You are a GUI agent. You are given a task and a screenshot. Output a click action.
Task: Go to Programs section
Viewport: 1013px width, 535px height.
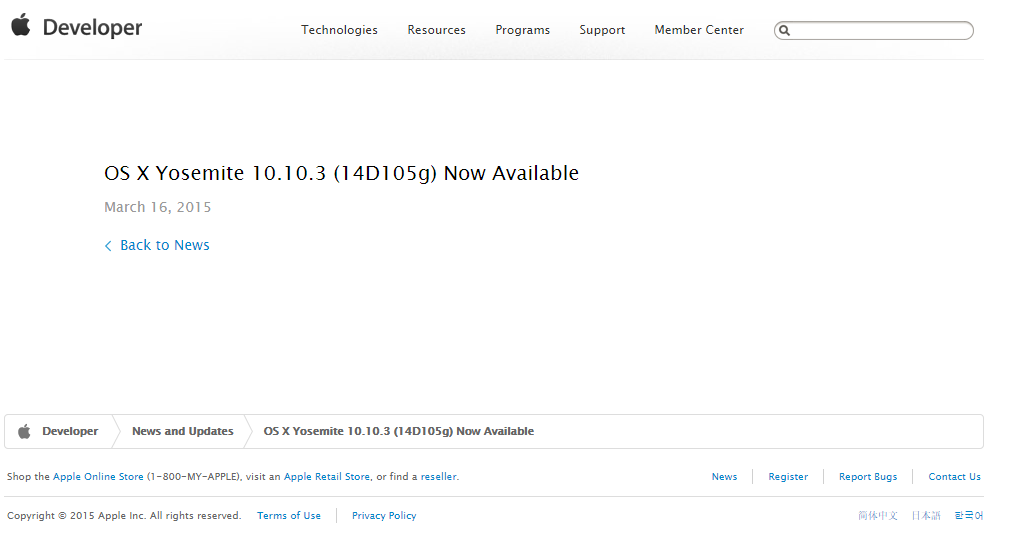pyautogui.click(x=523, y=30)
